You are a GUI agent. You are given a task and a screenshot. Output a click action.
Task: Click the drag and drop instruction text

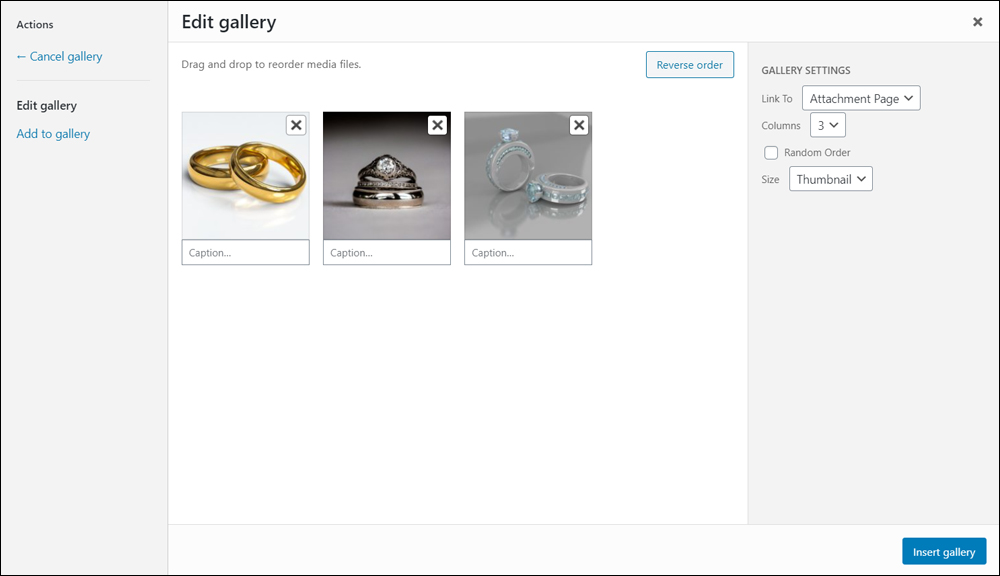point(271,64)
